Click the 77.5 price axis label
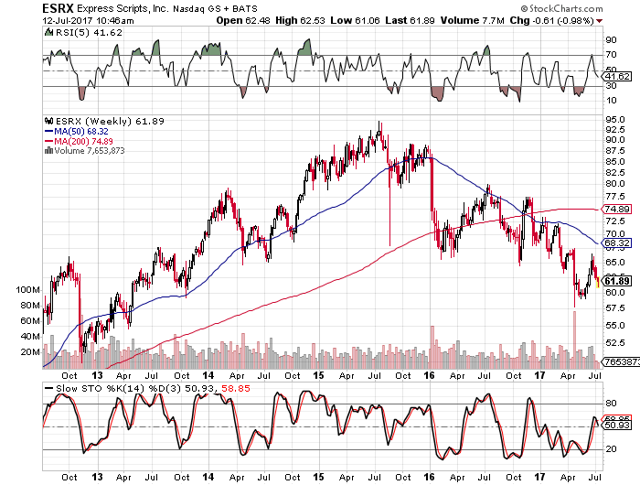Image resolution: width=640 pixels, height=485 pixels. coord(615,196)
